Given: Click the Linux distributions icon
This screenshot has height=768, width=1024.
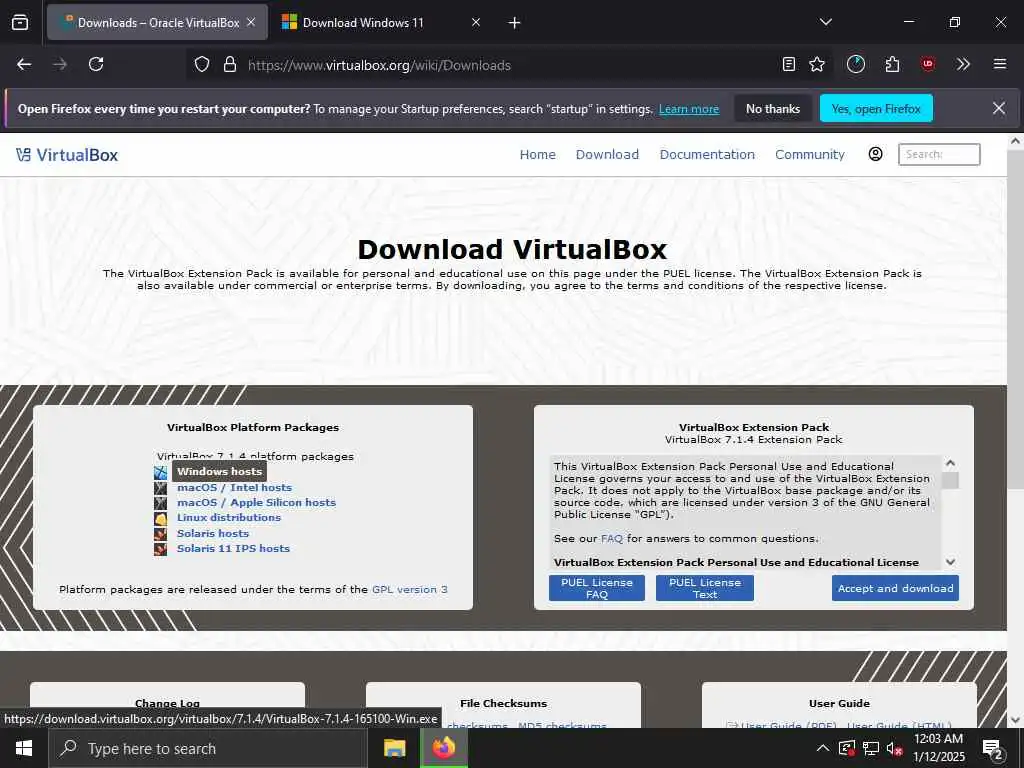Looking at the screenshot, I should coord(161,519).
